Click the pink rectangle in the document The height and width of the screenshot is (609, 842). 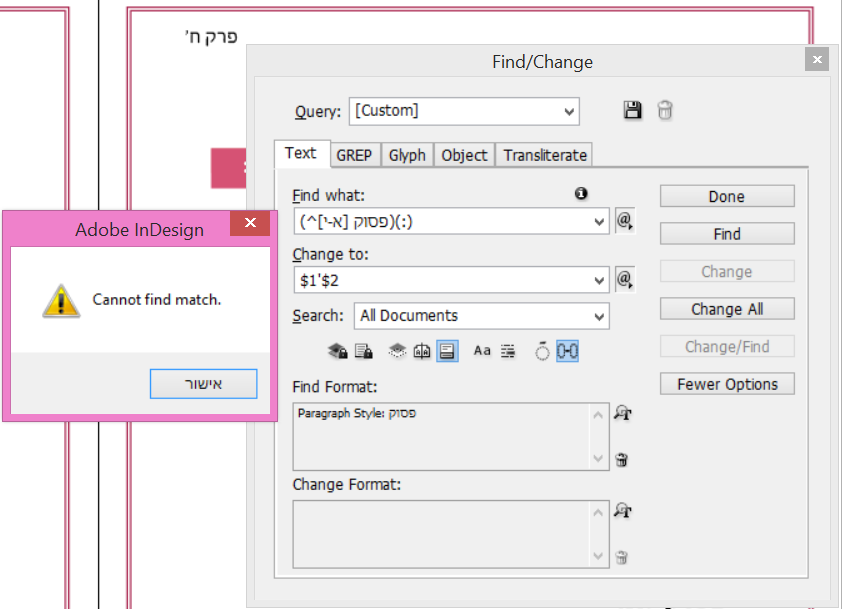[x=228, y=168]
